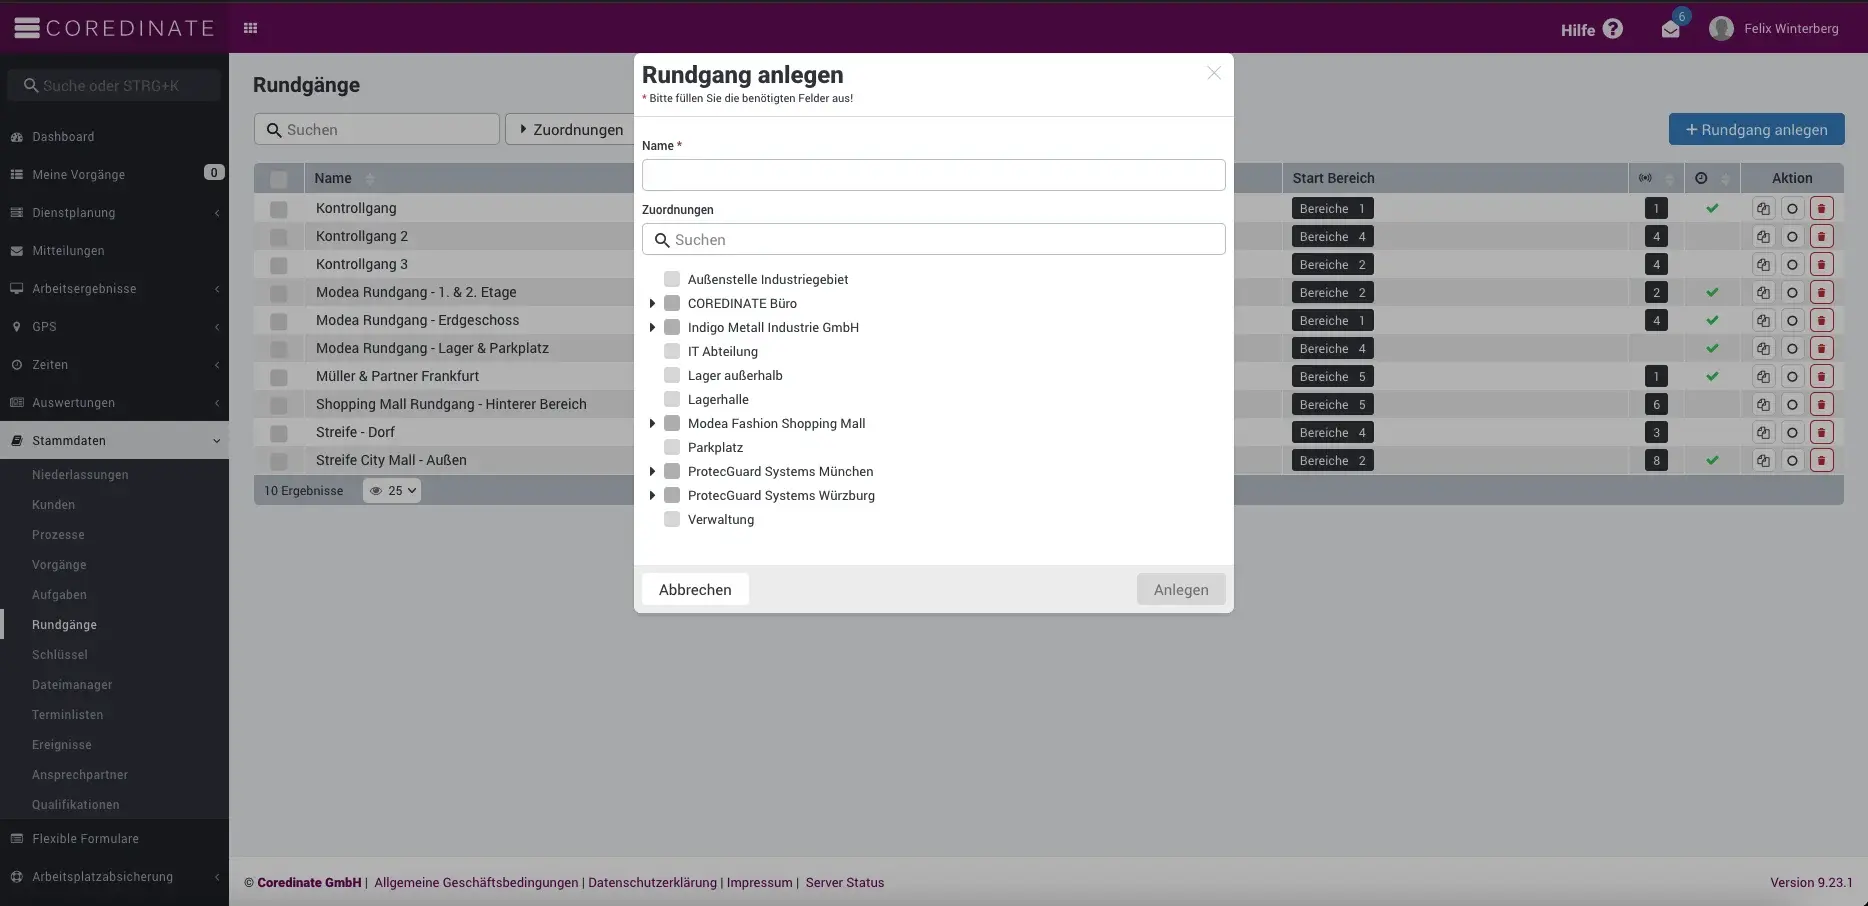Click copy icon in Kontrollgang row
Screen dimensions: 1868x906
coord(1763,209)
